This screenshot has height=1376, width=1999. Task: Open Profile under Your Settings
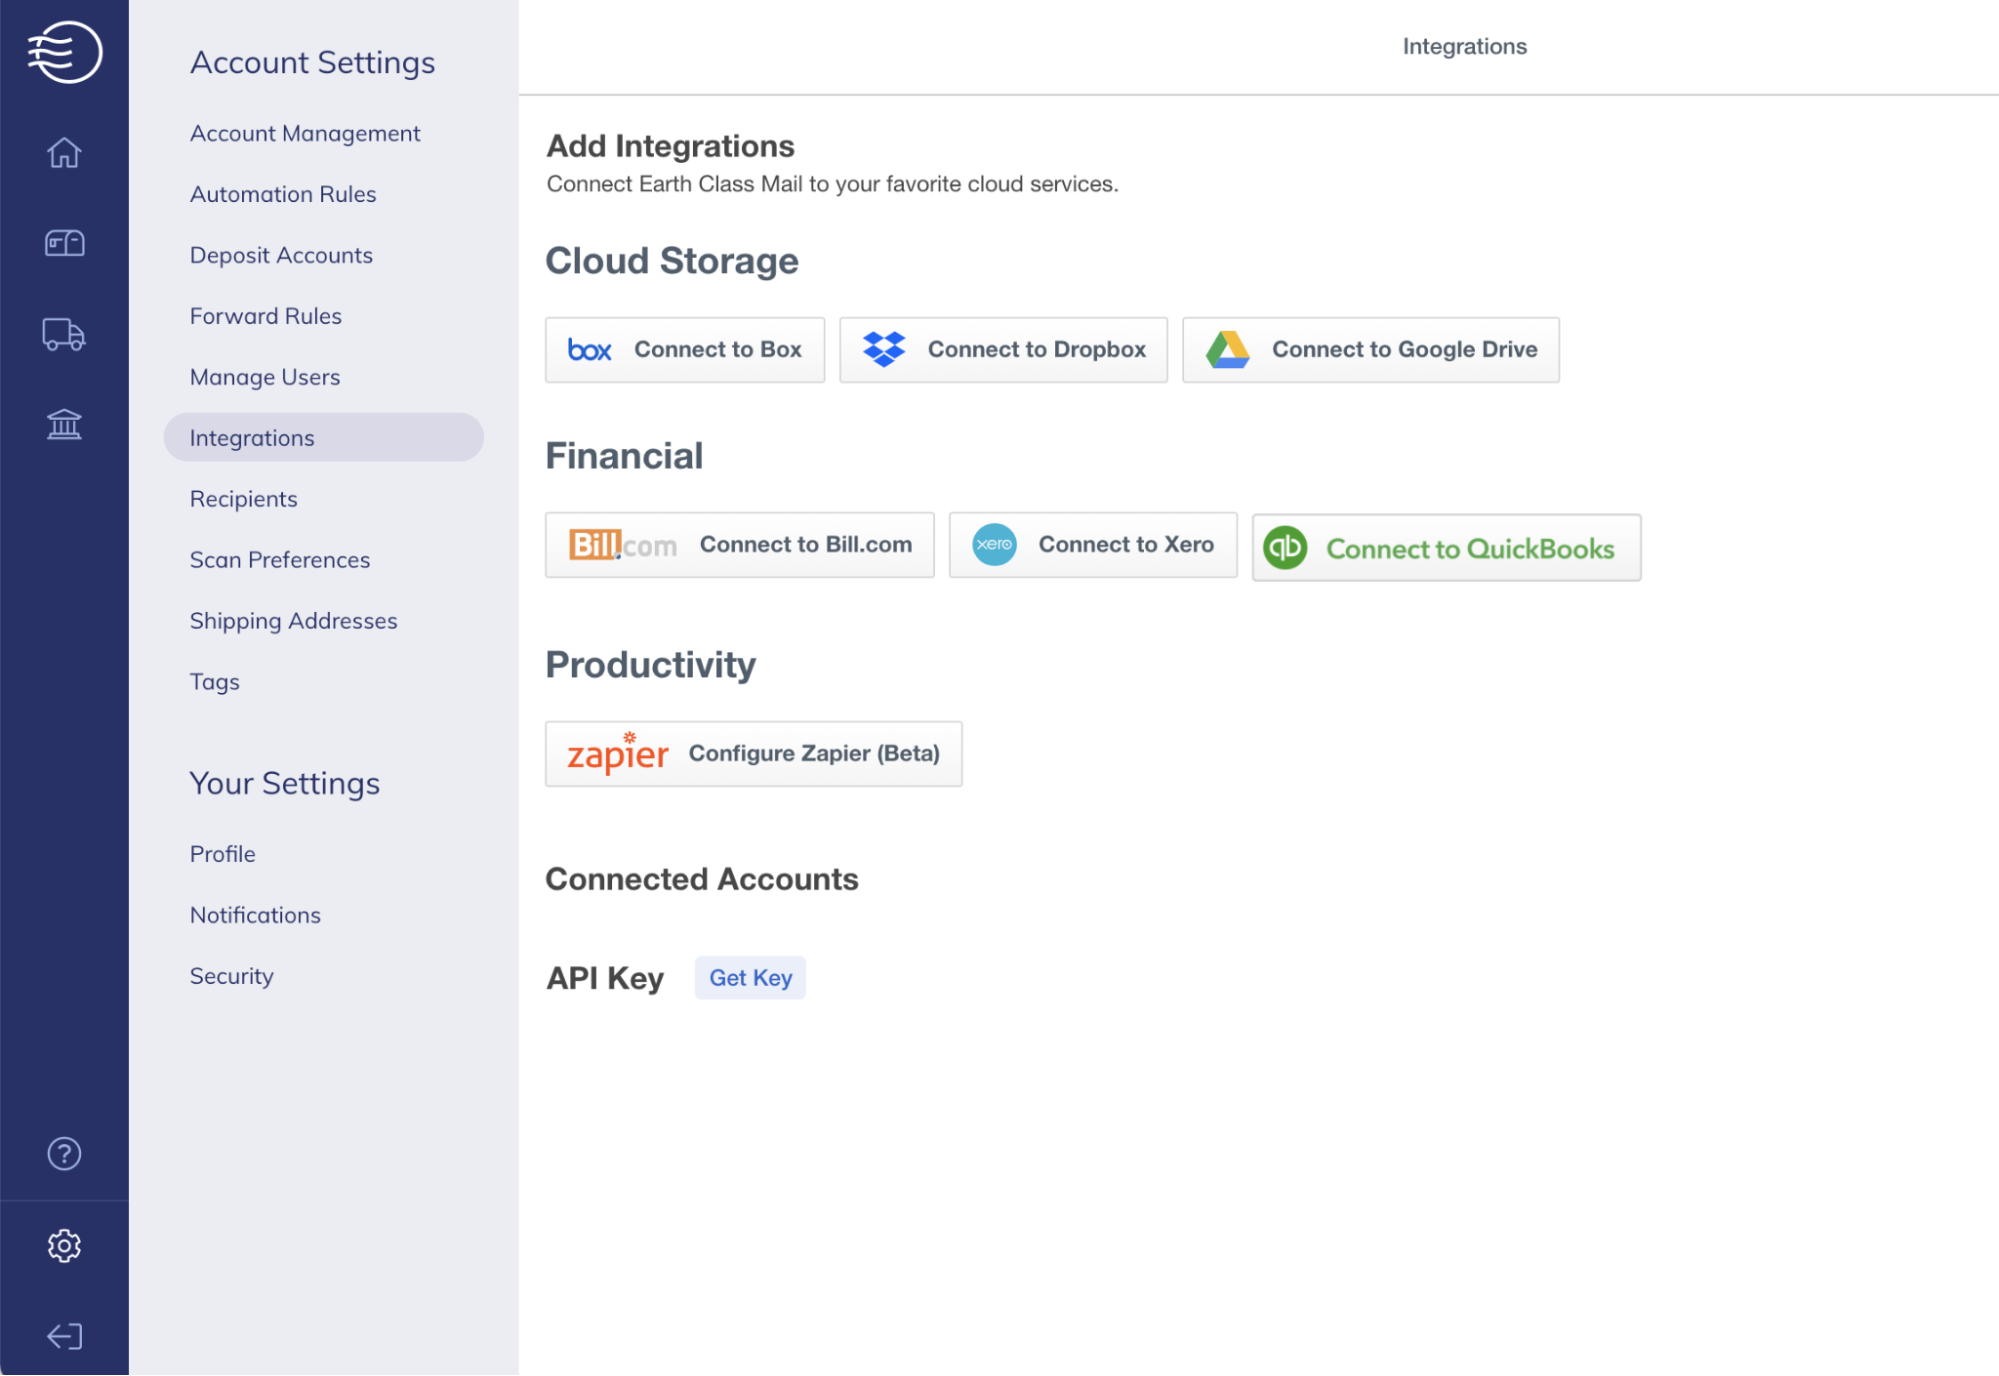pyautogui.click(x=223, y=854)
